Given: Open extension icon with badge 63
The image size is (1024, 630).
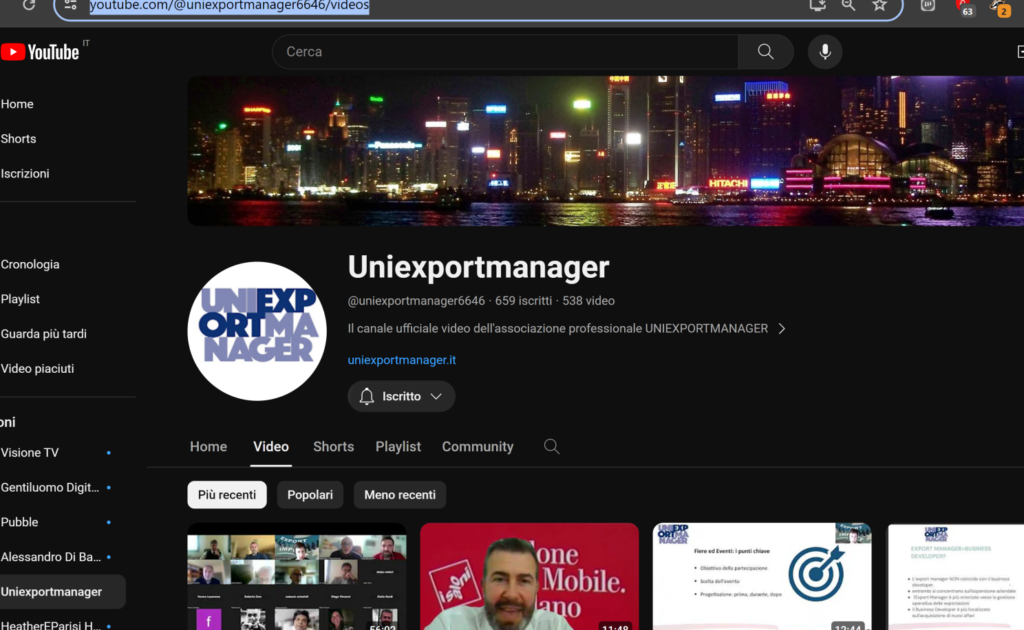Looking at the screenshot, I should [x=965, y=8].
